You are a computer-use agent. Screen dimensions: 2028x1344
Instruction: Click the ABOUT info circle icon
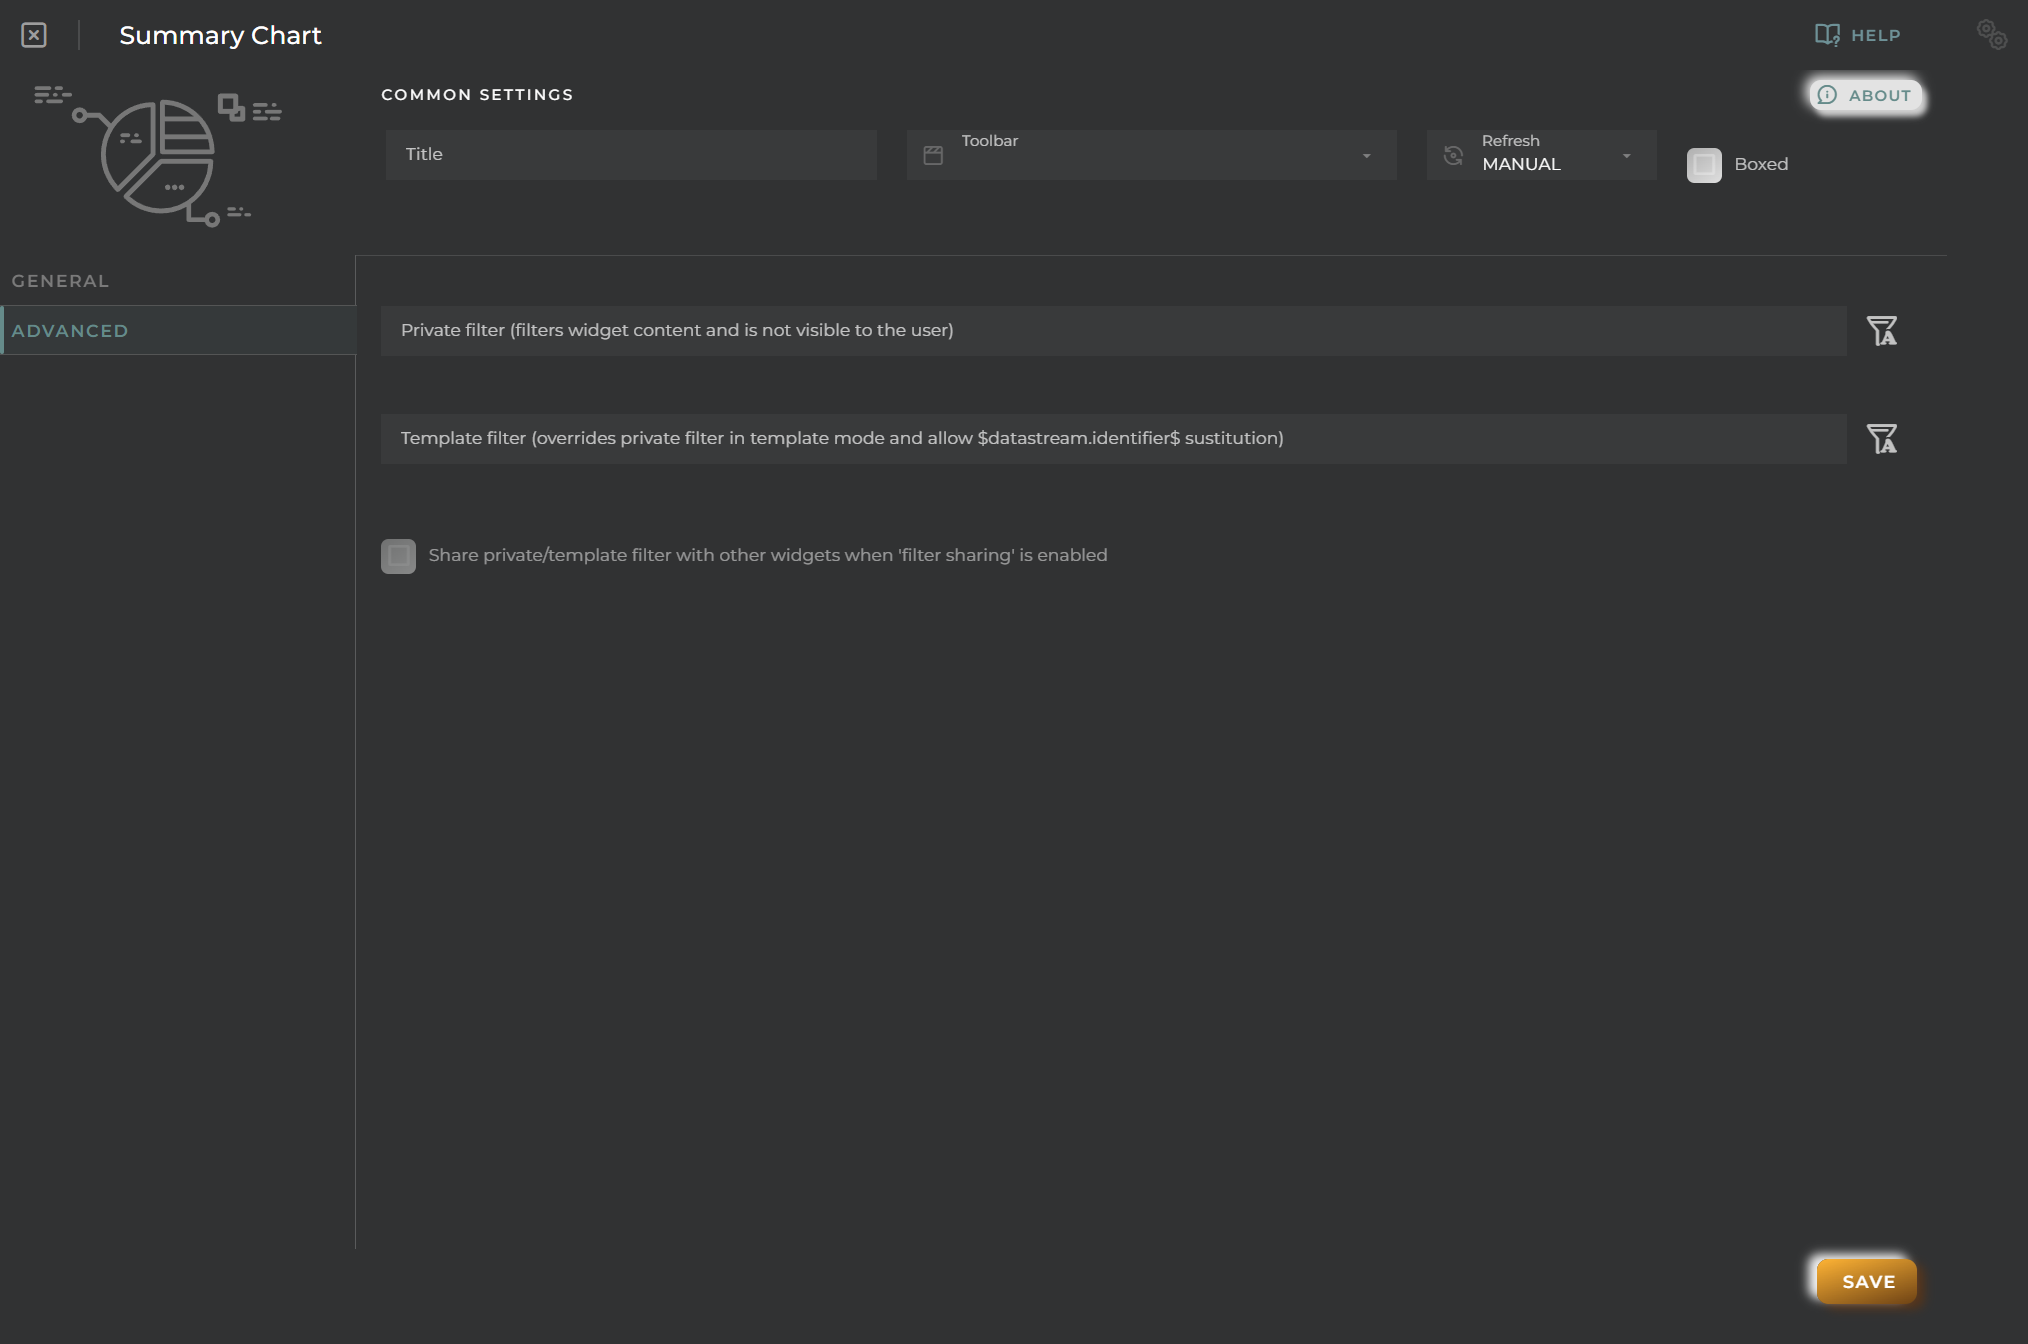point(1826,93)
